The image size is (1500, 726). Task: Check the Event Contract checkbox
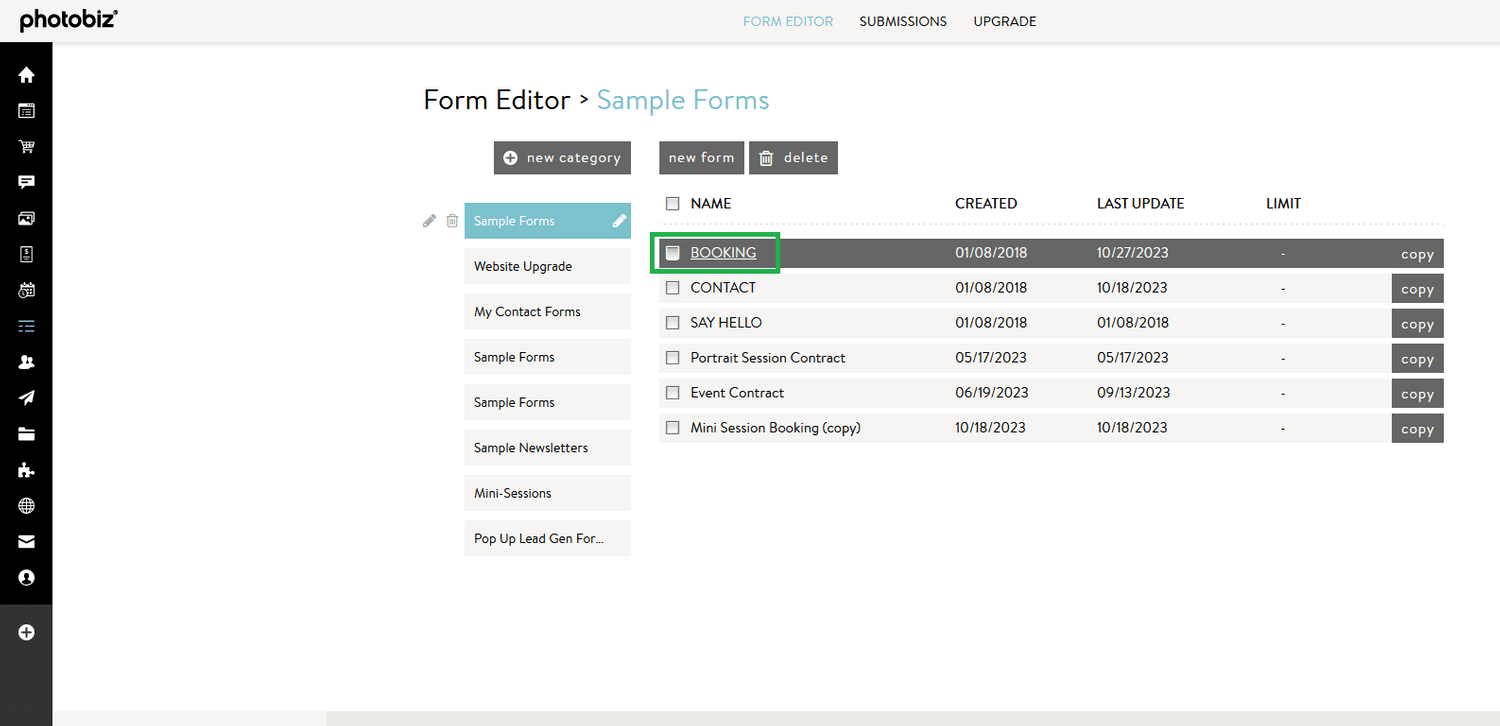(672, 392)
